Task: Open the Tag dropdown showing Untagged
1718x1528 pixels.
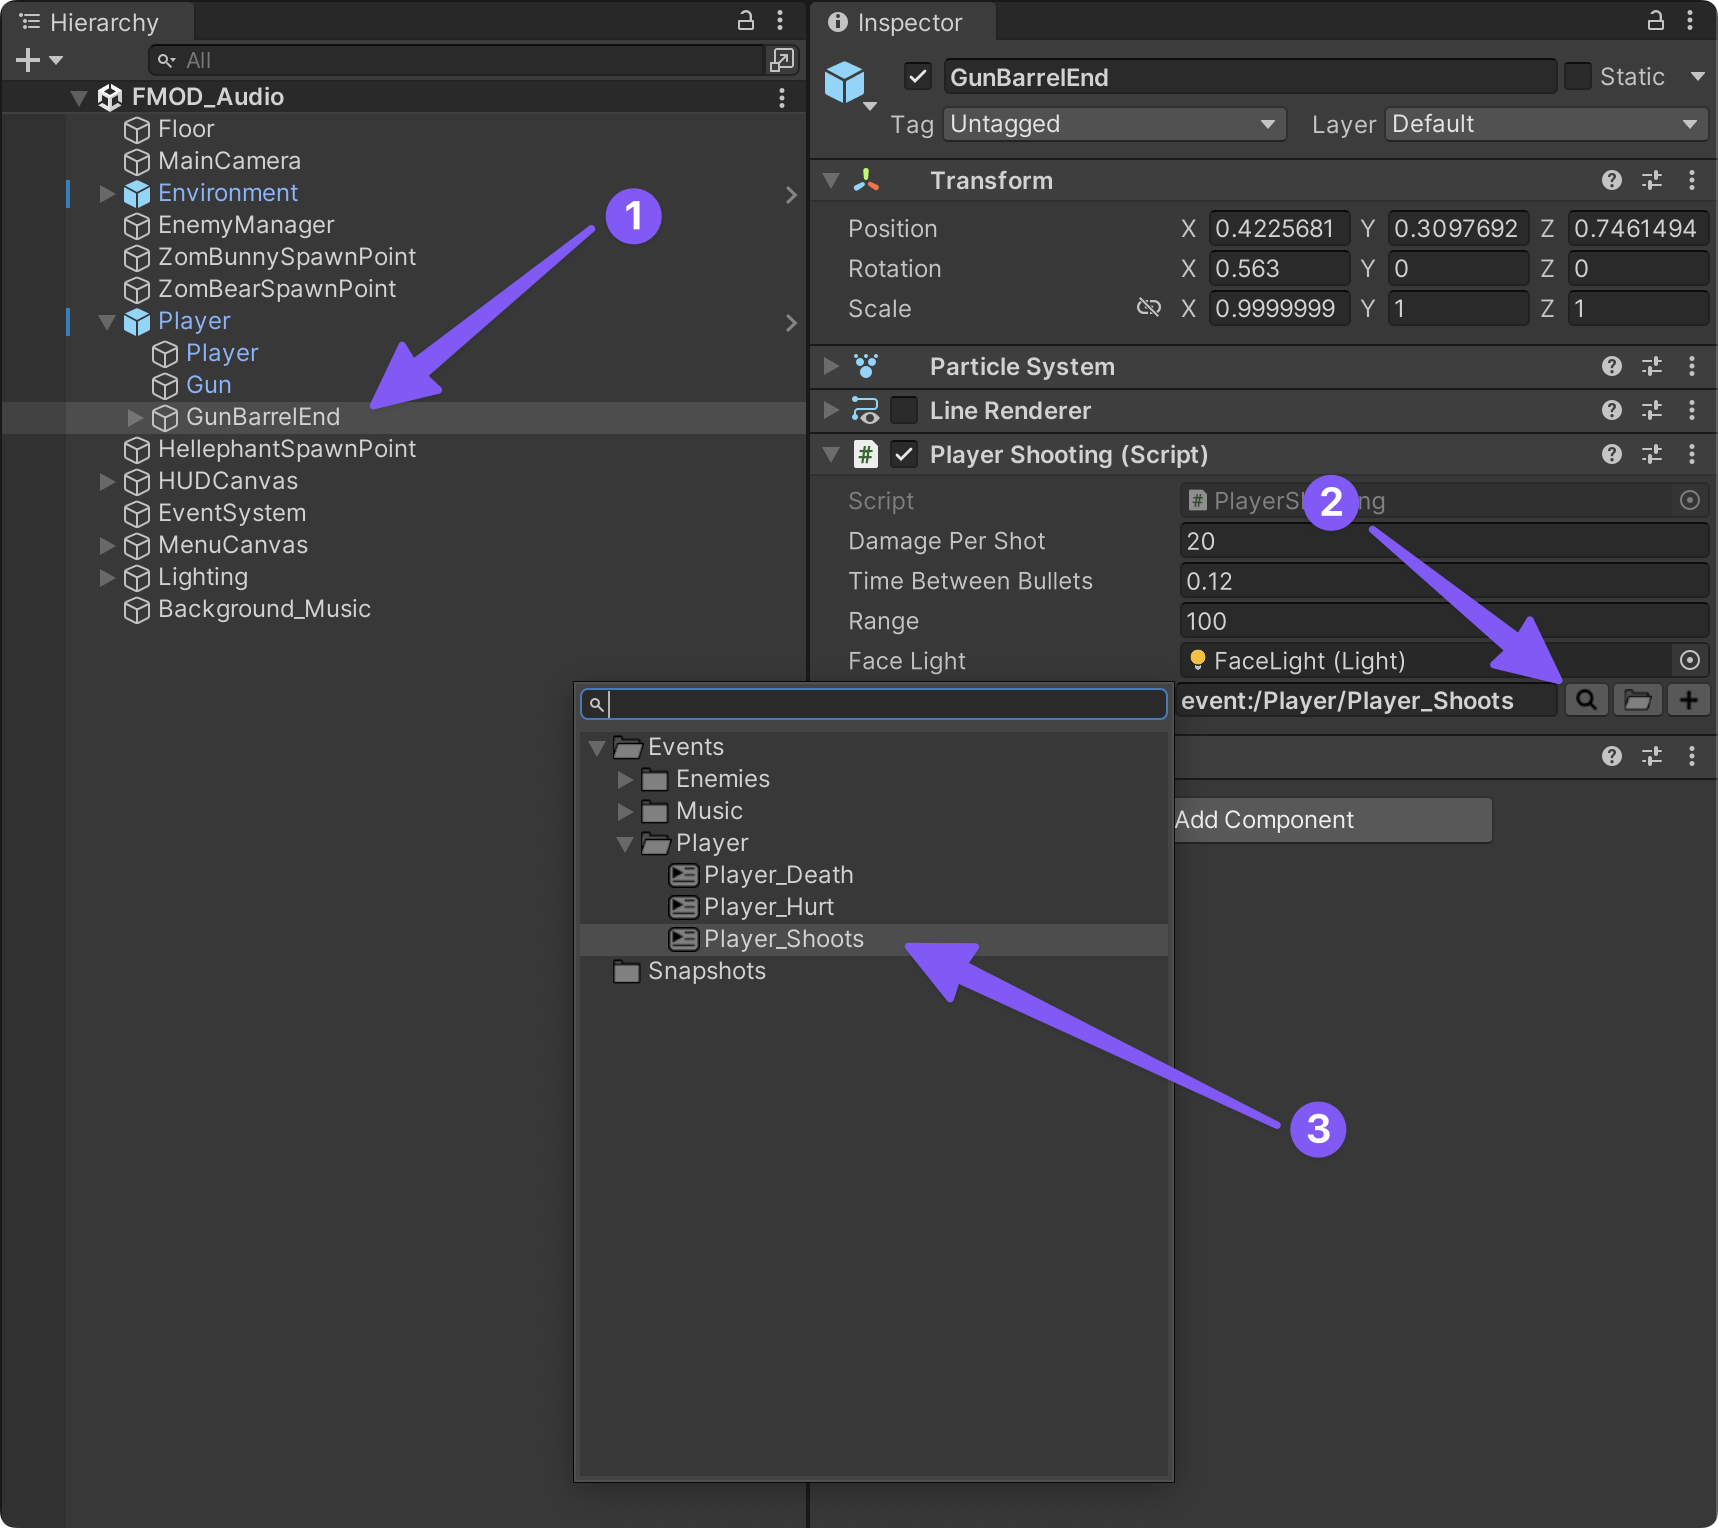Action: tap(1114, 124)
